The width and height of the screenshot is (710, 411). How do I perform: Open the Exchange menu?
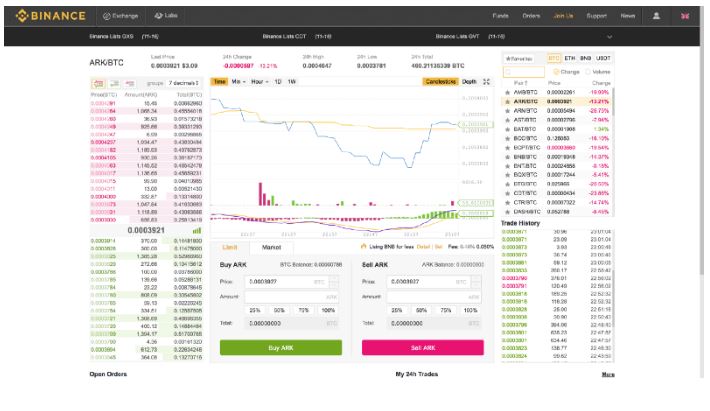click(x=120, y=16)
